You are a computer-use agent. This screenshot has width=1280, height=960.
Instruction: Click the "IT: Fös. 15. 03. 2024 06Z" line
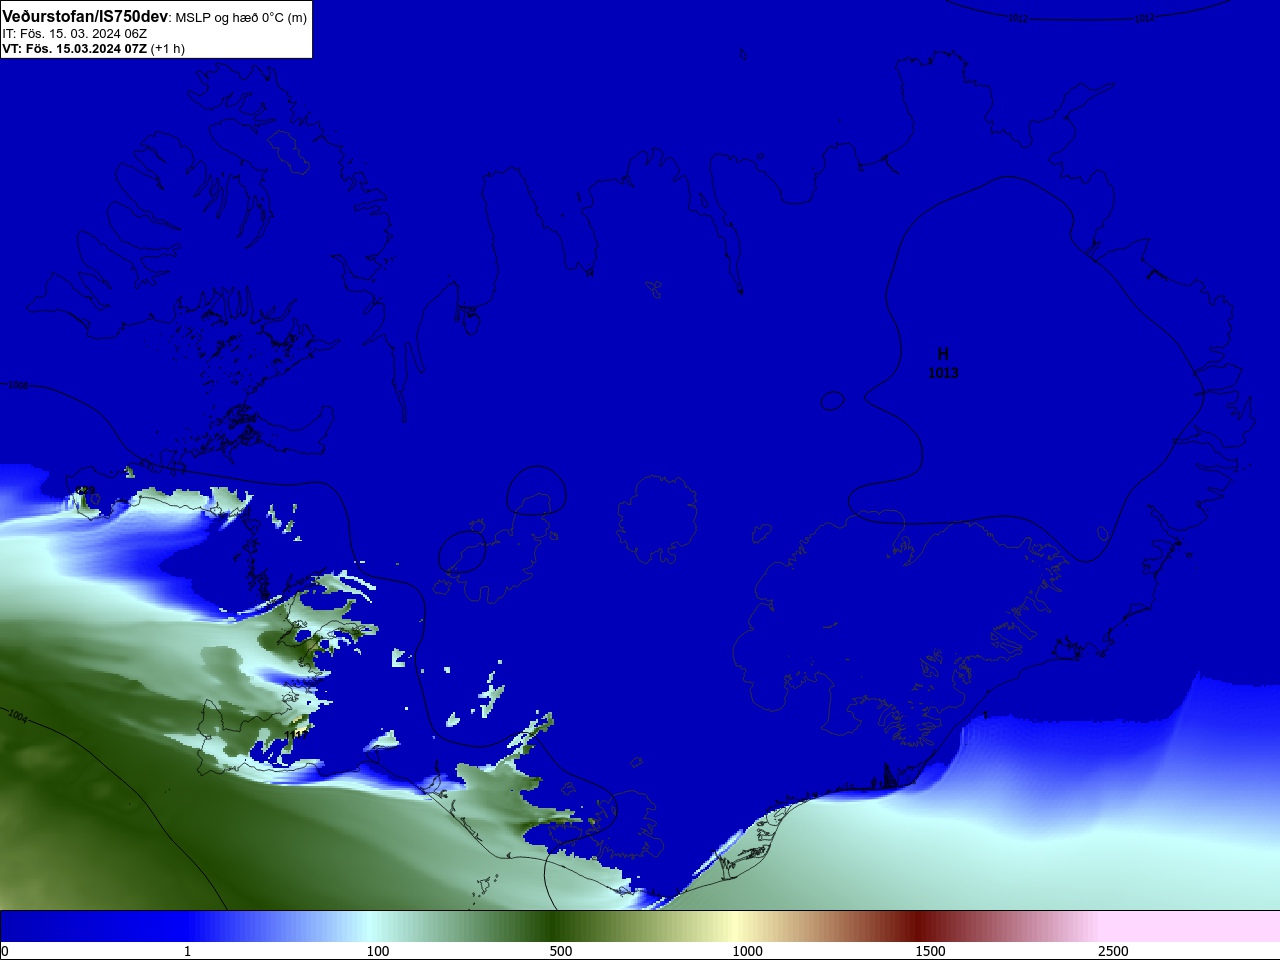[x=75, y=34]
